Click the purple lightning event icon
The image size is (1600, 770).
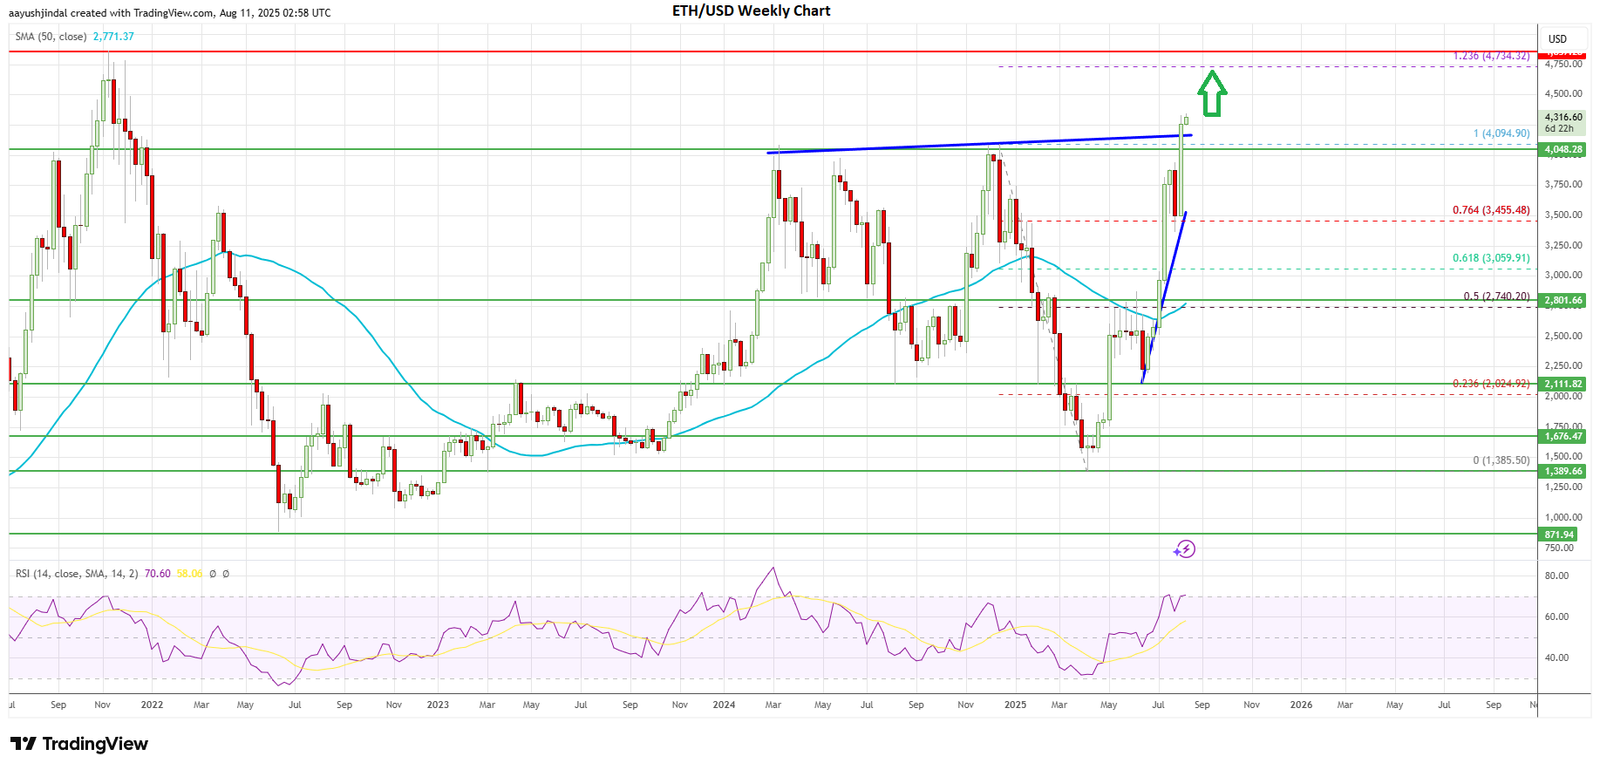coord(1184,549)
